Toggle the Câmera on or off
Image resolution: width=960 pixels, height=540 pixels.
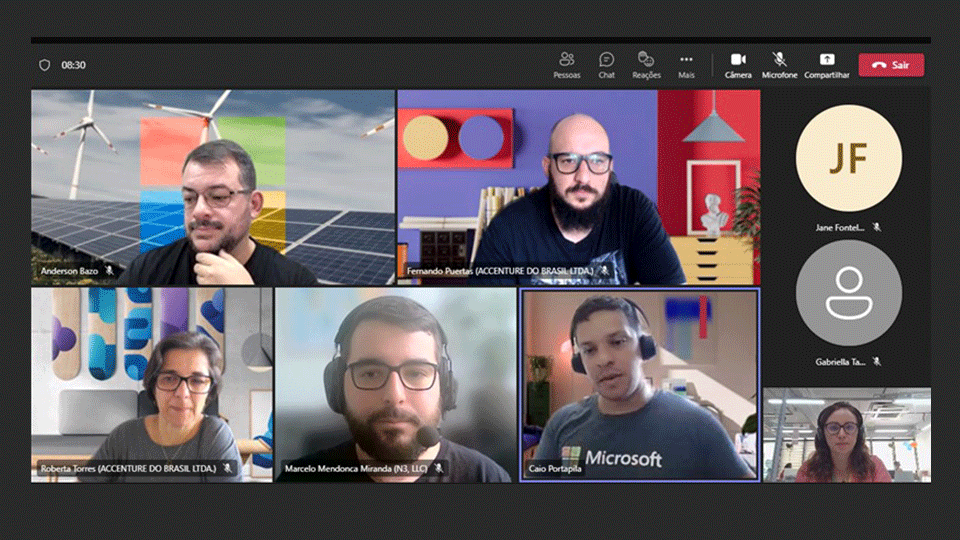738,65
